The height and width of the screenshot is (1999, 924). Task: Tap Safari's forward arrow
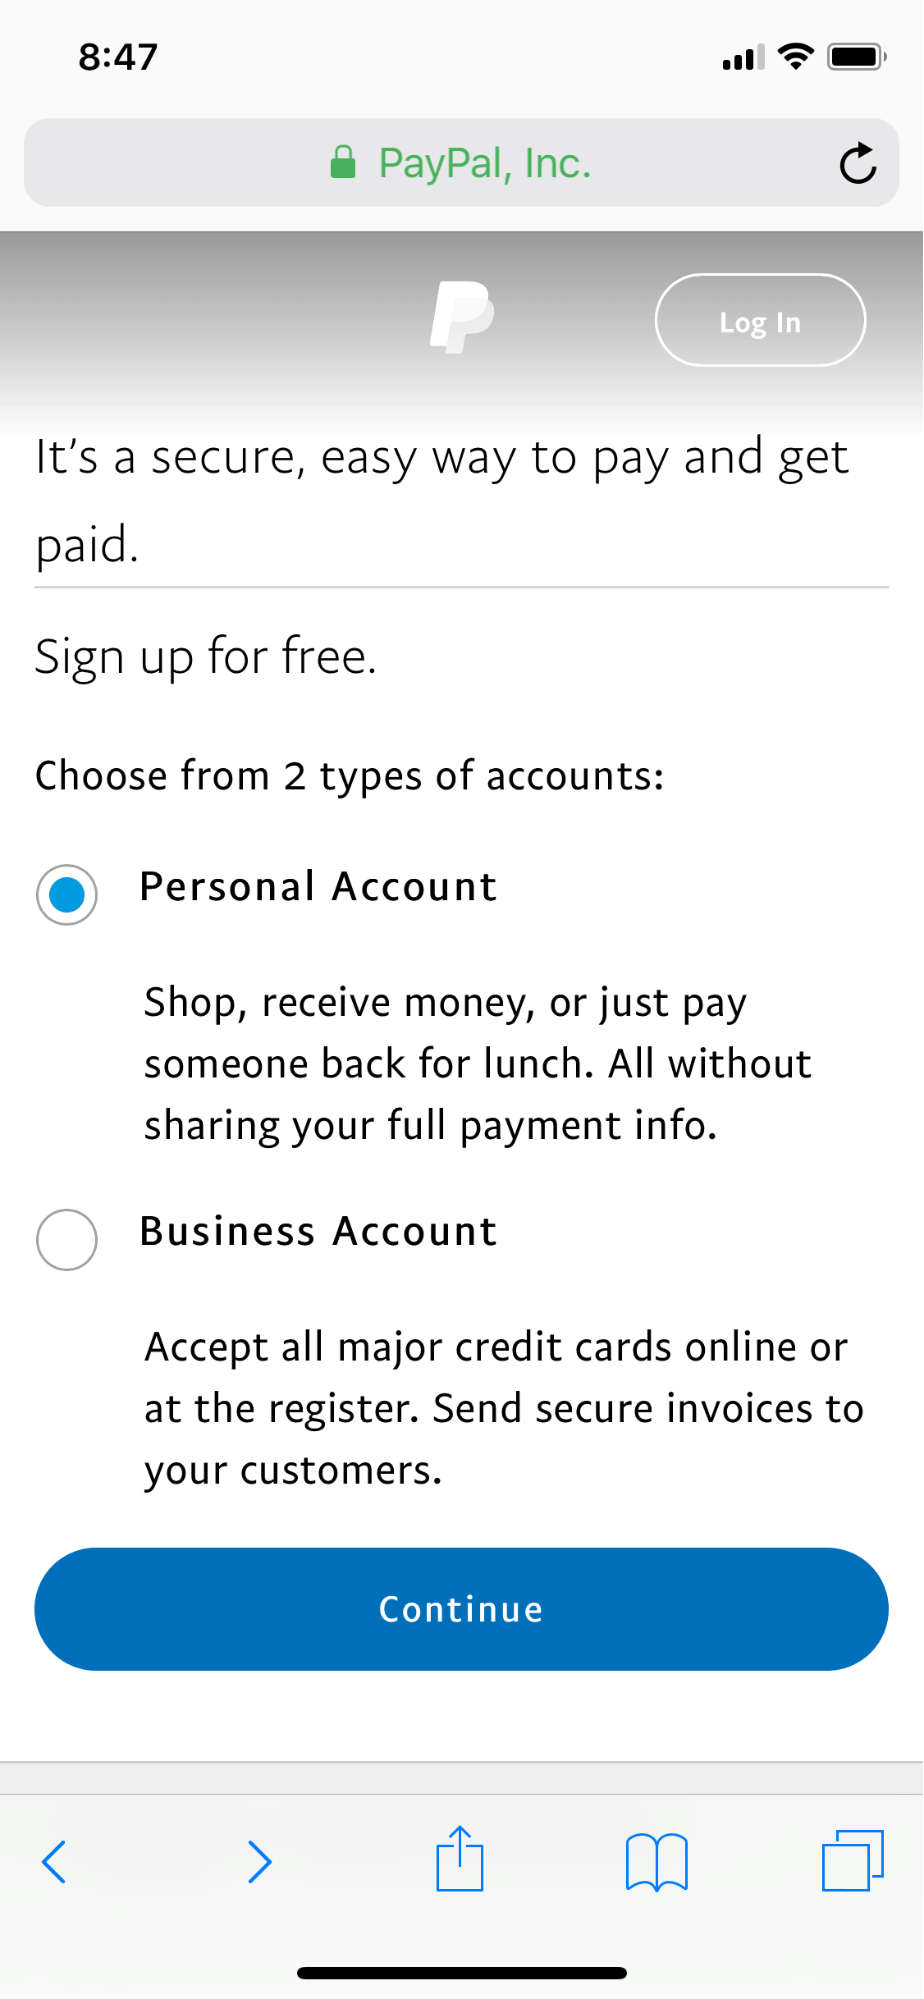[259, 1861]
